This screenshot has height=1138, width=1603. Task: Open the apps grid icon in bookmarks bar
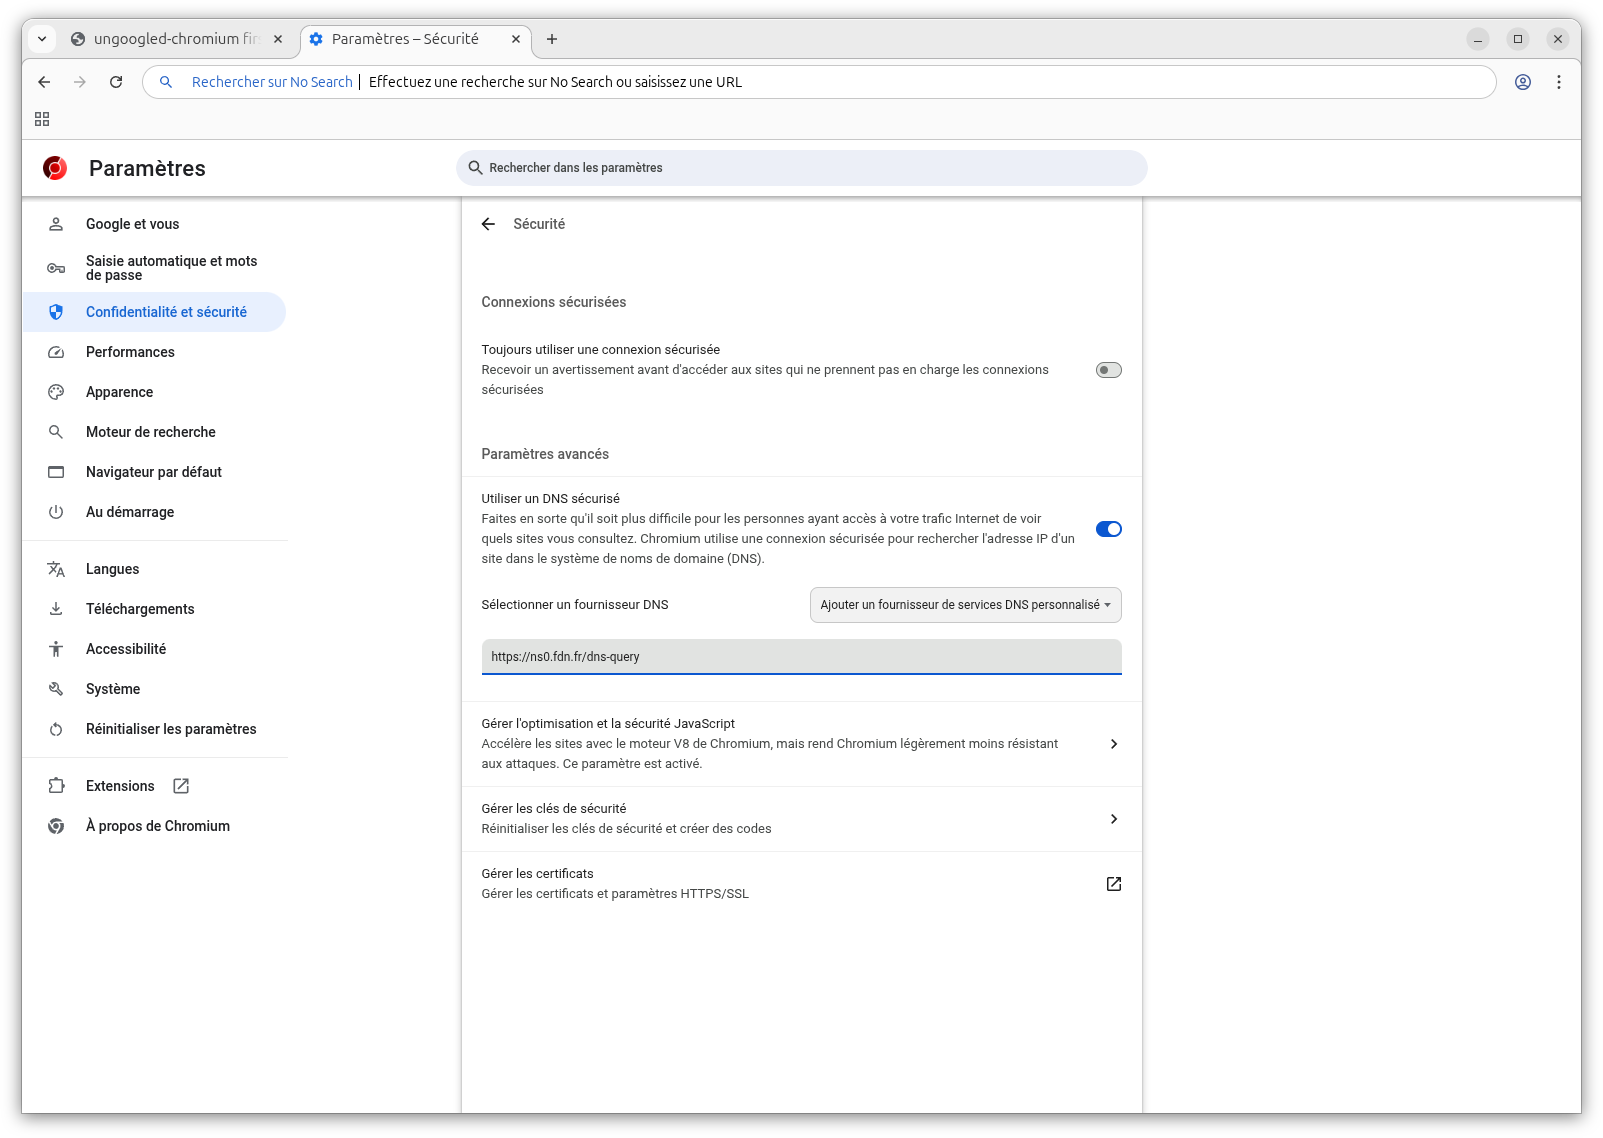[42, 119]
